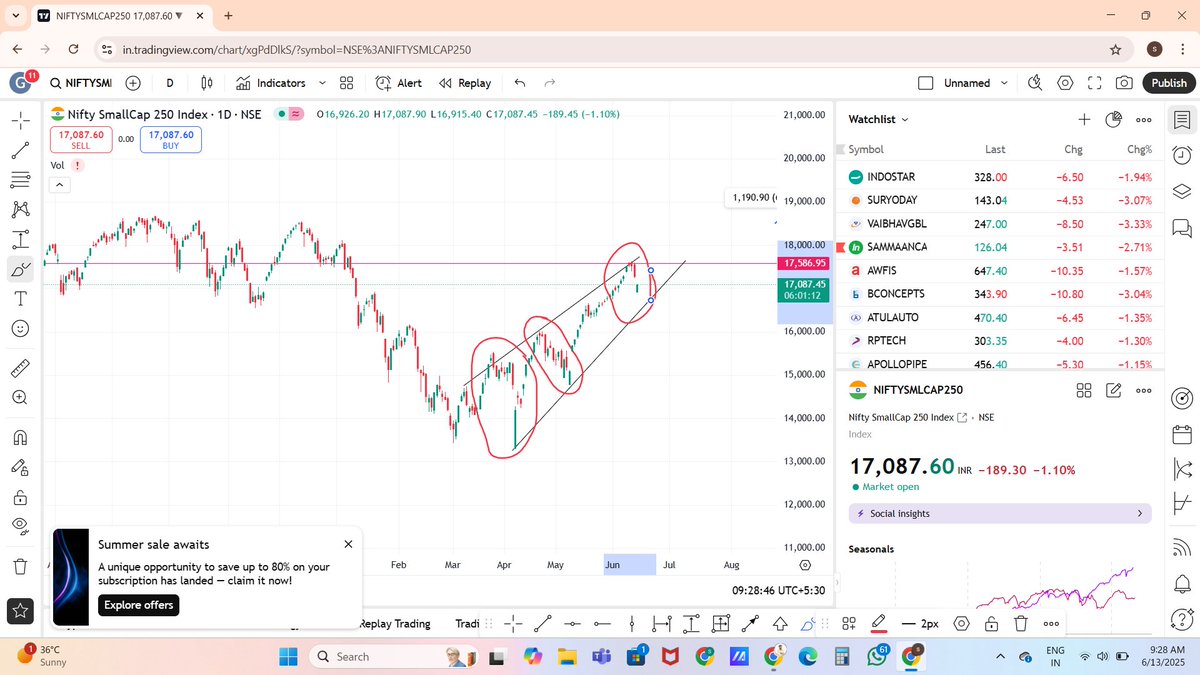Toggle lock all drawings in bottom toolbar
This screenshot has width=1200, height=675.
tap(991, 623)
